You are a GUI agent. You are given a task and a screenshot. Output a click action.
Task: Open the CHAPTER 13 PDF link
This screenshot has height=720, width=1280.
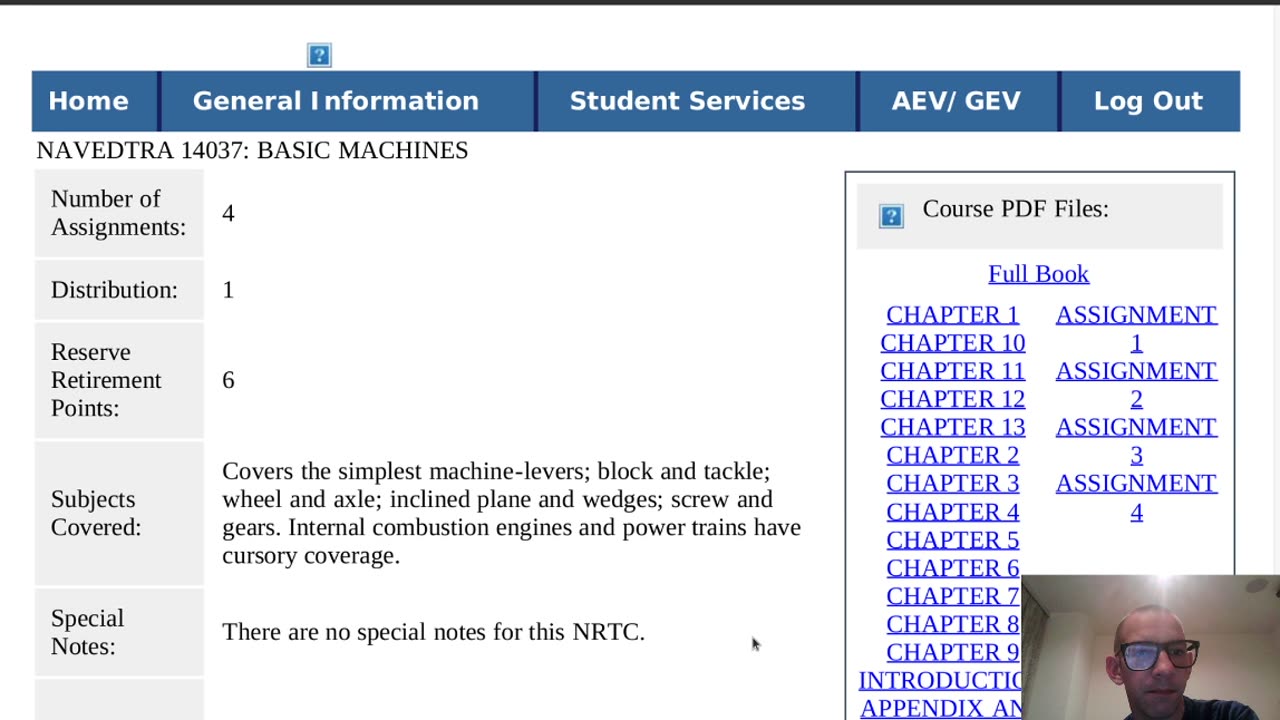click(x=952, y=427)
